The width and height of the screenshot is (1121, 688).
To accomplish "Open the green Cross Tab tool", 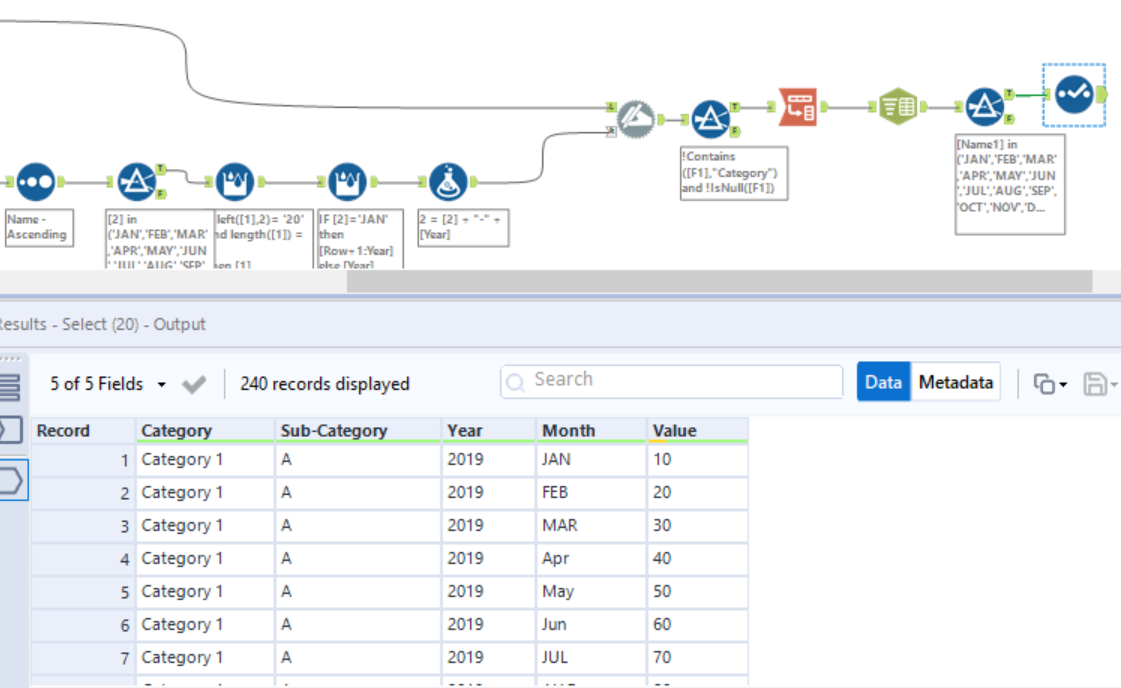I will [x=897, y=106].
